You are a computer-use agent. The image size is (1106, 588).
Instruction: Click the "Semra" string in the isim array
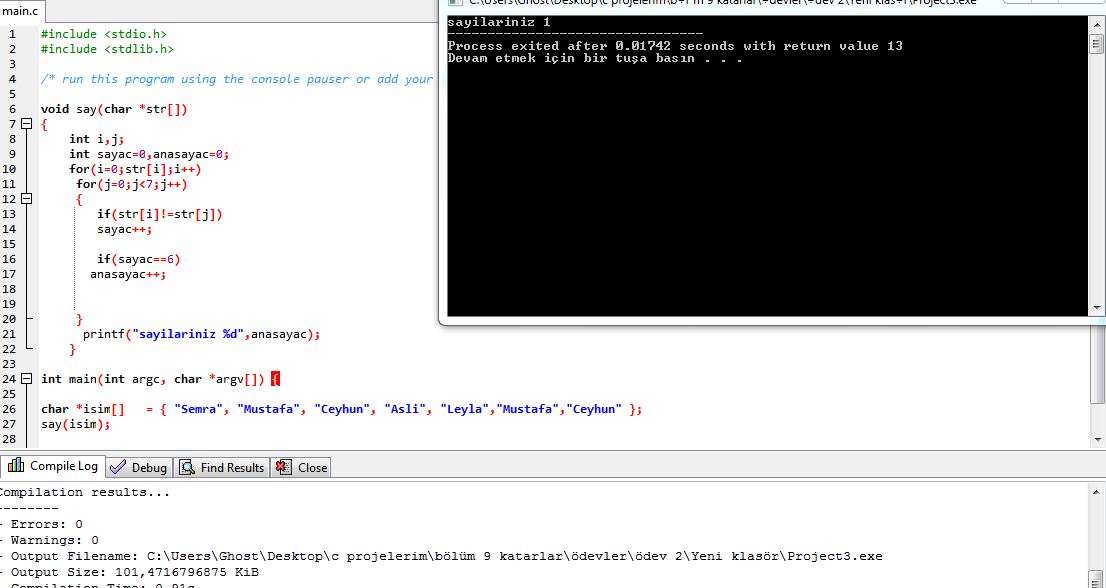(x=199, y=409)
